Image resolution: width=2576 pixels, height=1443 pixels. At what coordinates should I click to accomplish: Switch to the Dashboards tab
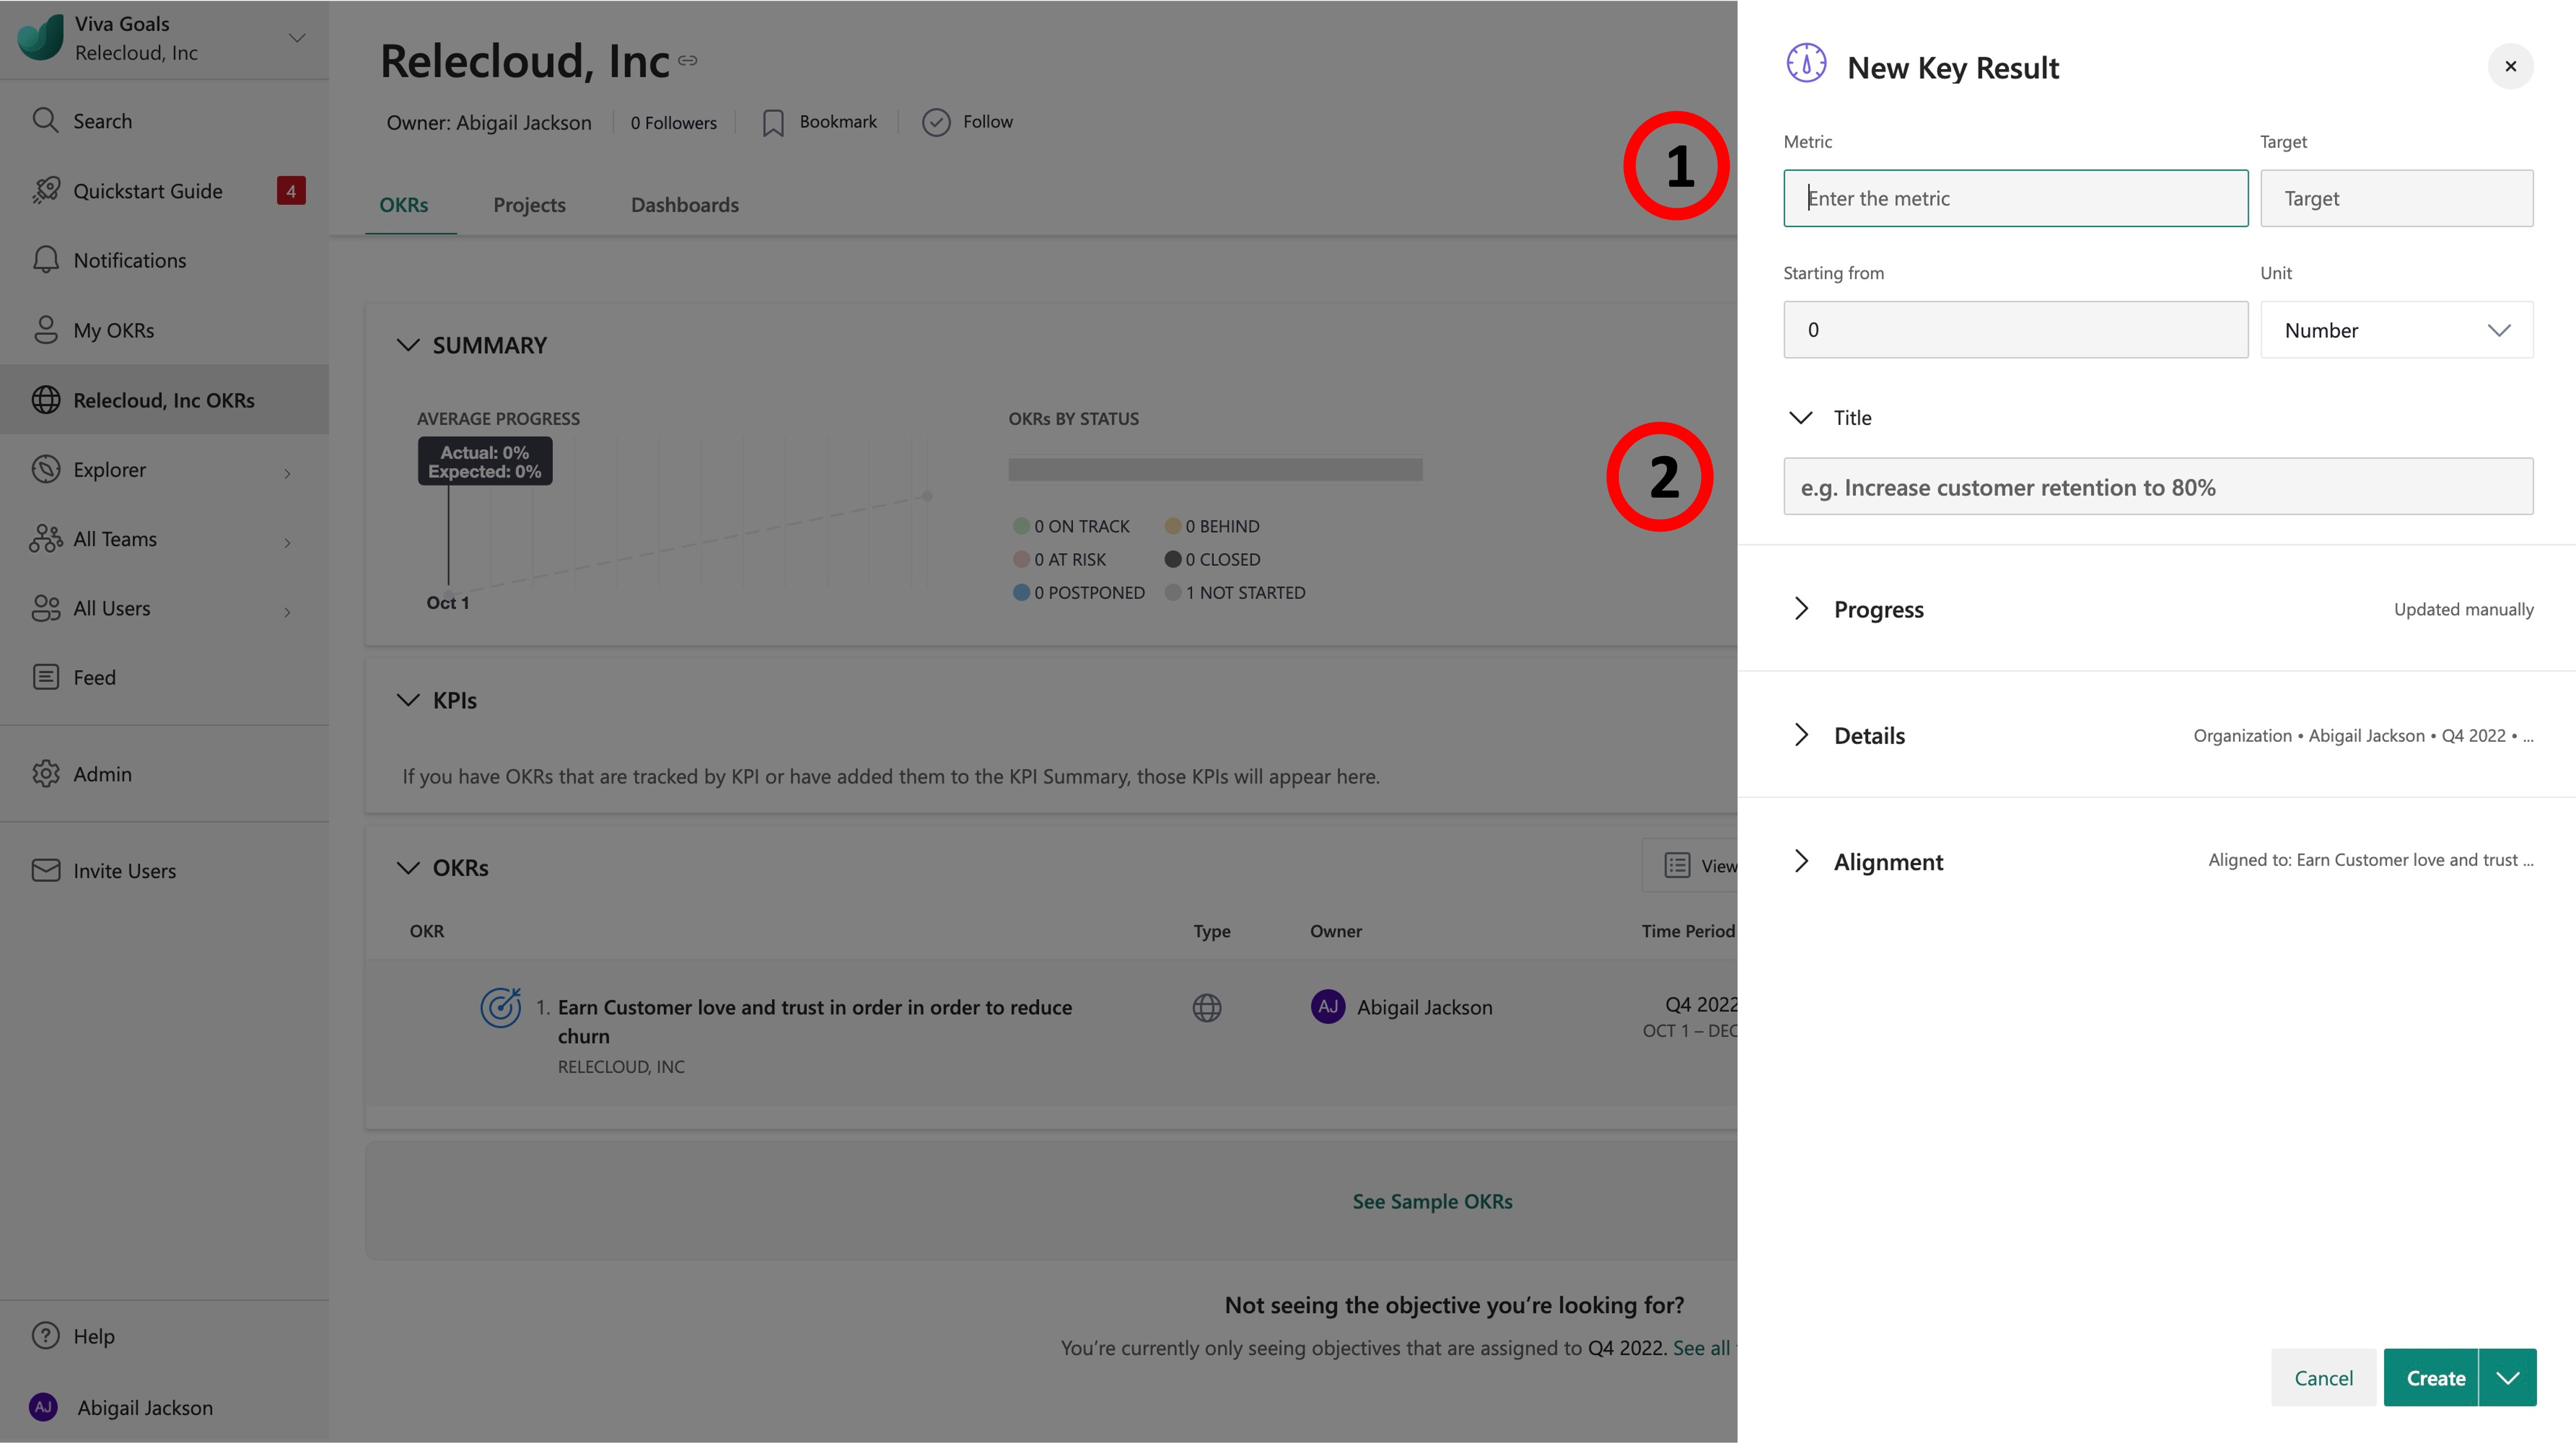[685, 201]
